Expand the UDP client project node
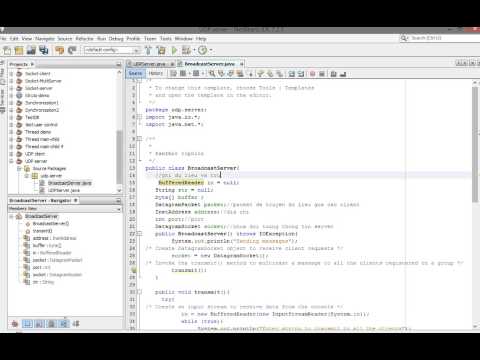The height and width of the screenshot is (360, 480). 11,154
